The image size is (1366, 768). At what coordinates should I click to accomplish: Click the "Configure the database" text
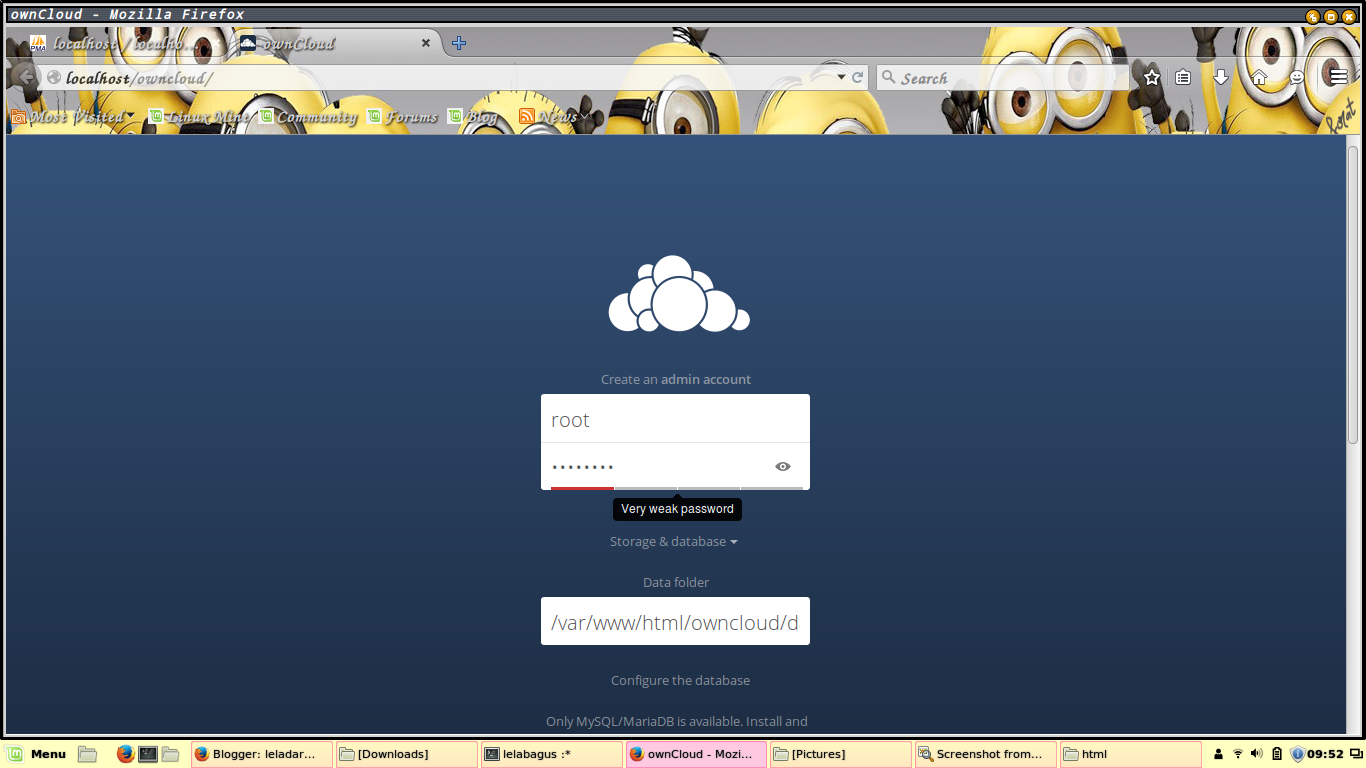(x=680, y=680)
